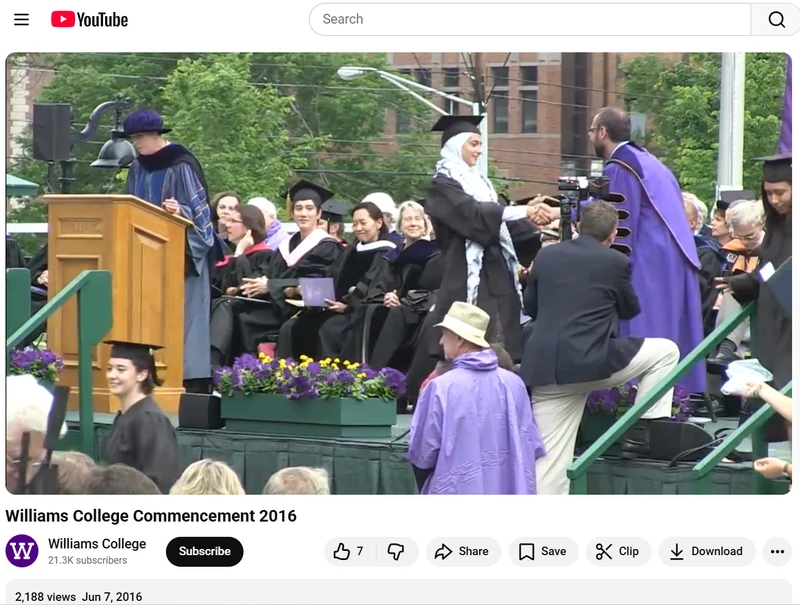Save the video to a playlist

coord(542,551)
